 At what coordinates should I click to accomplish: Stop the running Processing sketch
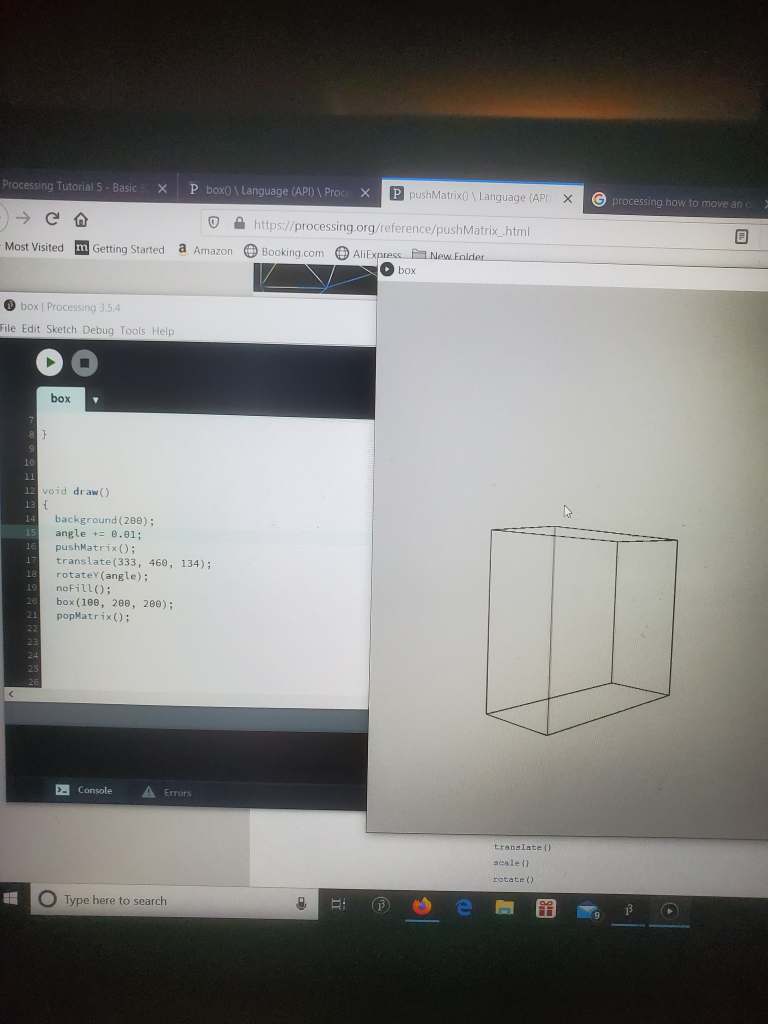[84, 363]
